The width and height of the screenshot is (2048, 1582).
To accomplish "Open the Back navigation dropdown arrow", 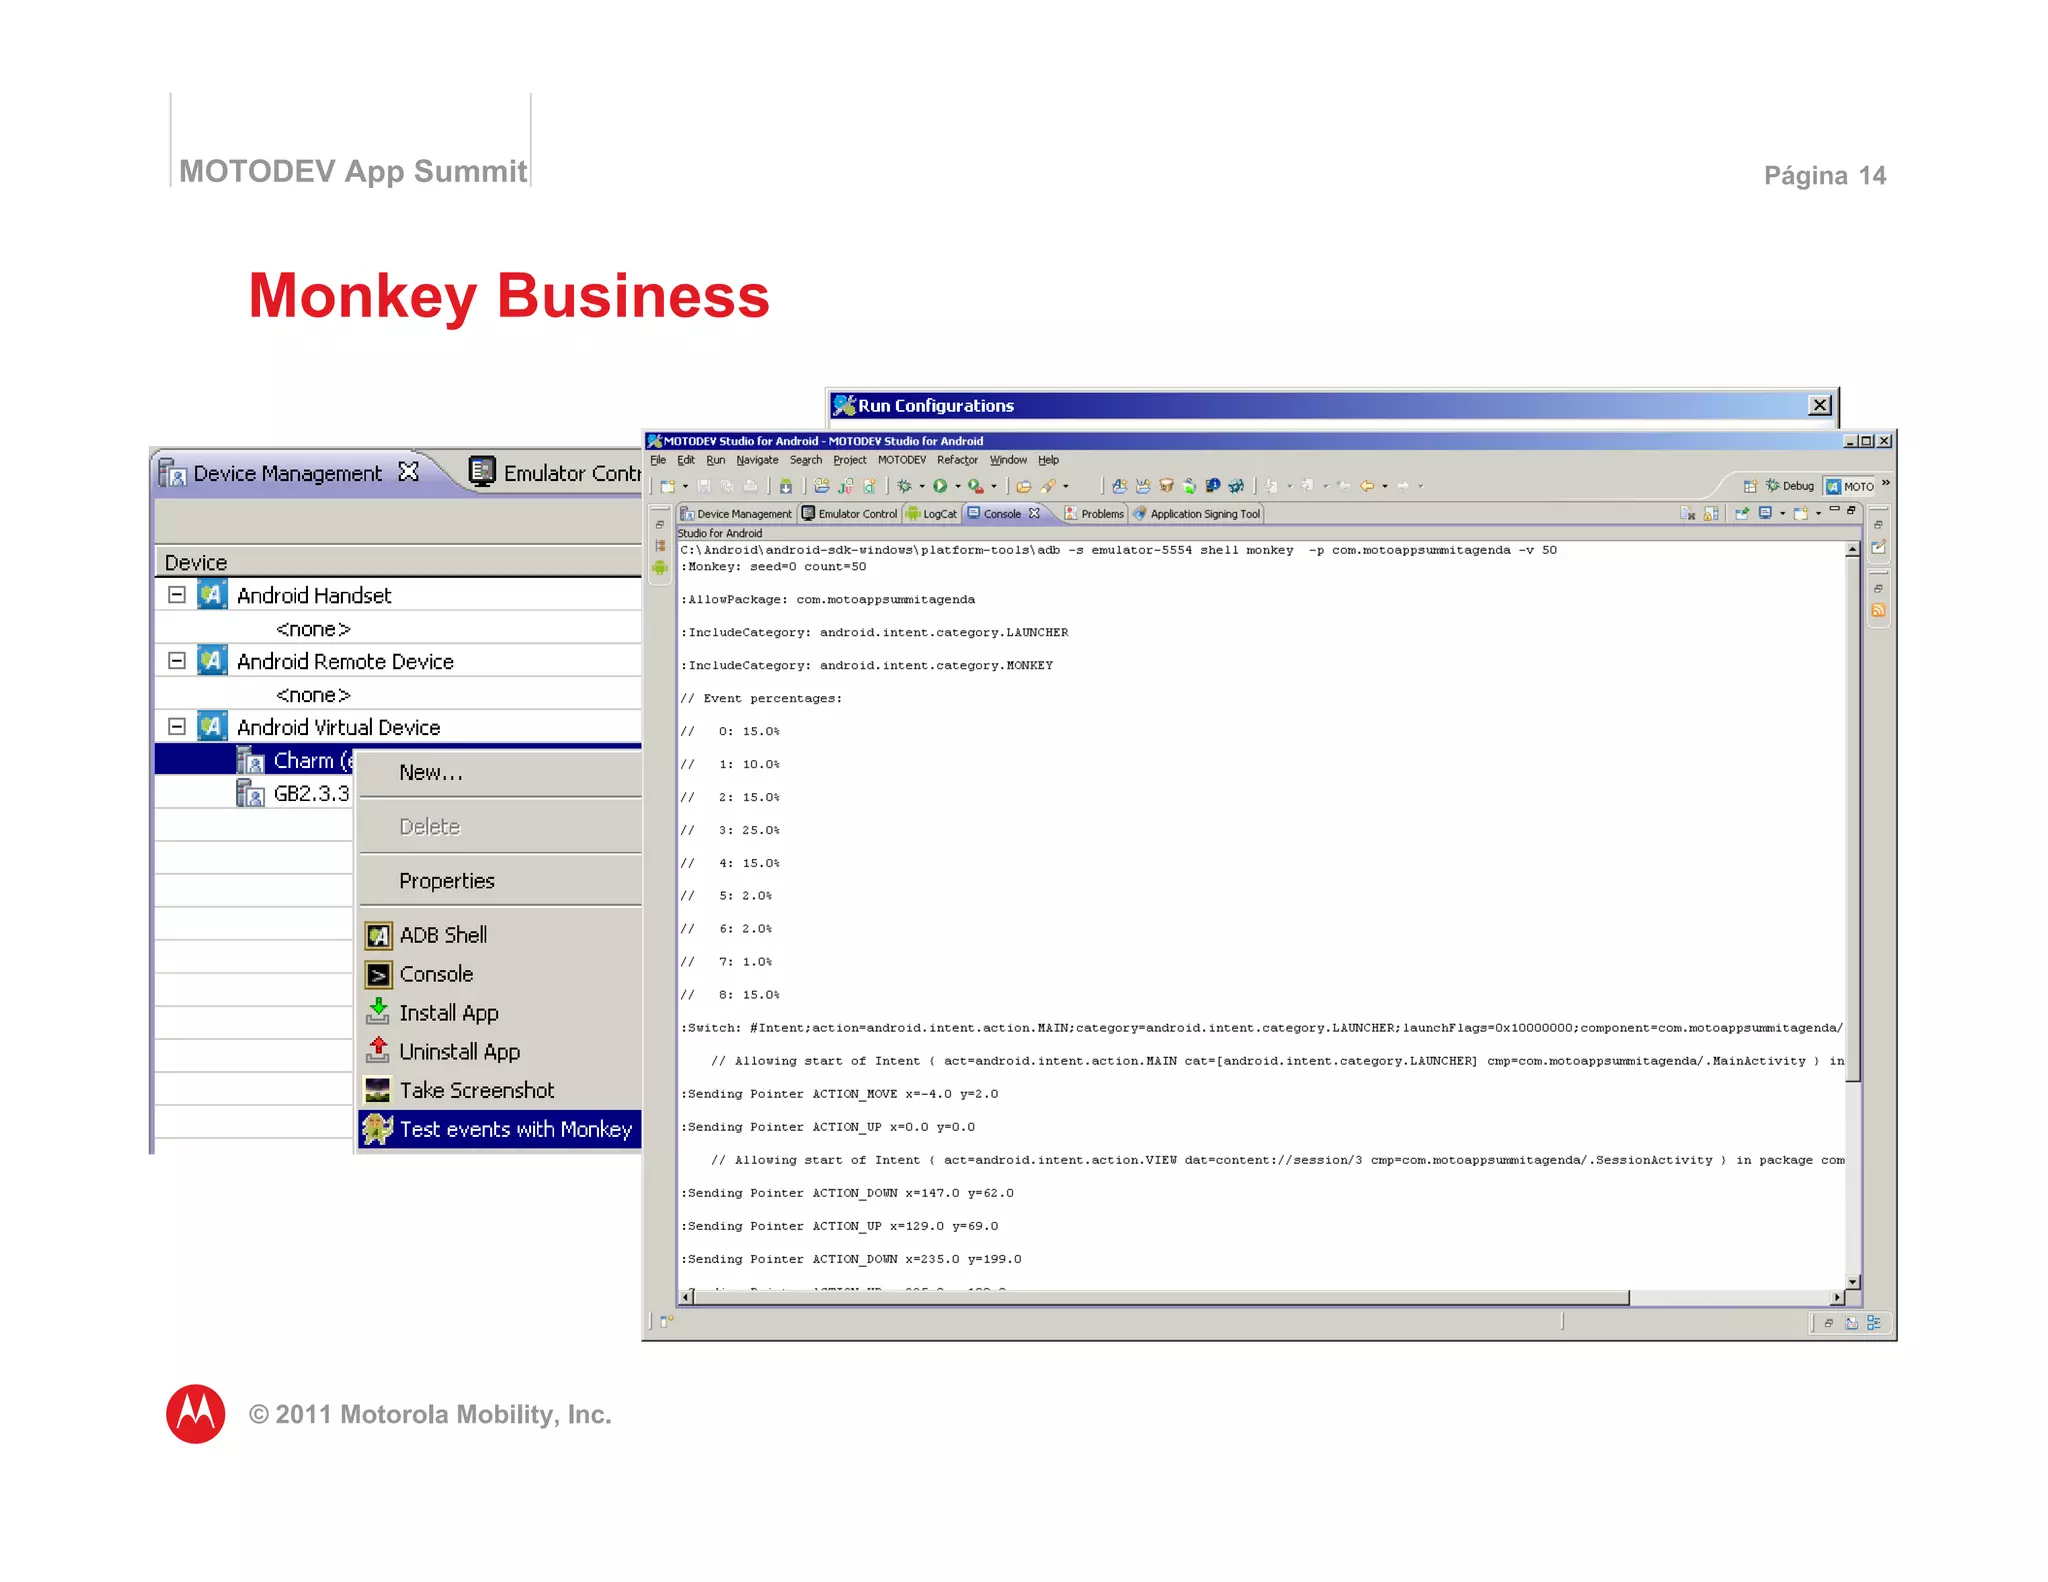I will pos(1385,487).
